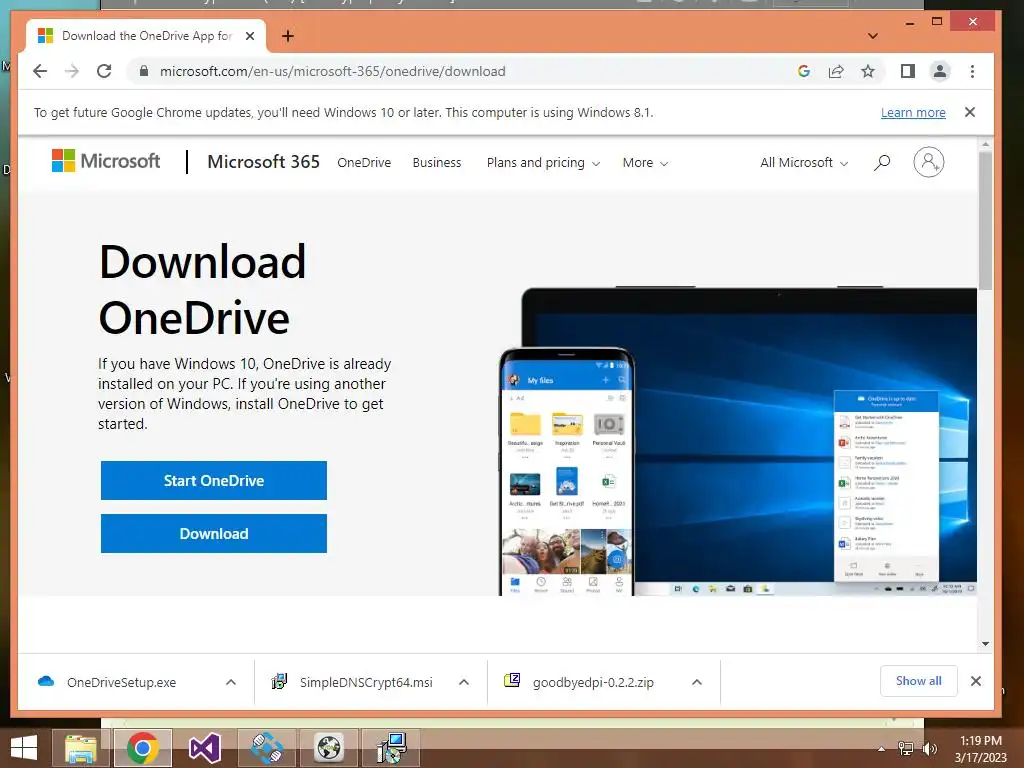The image size is (1024, 768).
Task: Expand options for OneDriveSetup.exe download
Action: [231, 682]
